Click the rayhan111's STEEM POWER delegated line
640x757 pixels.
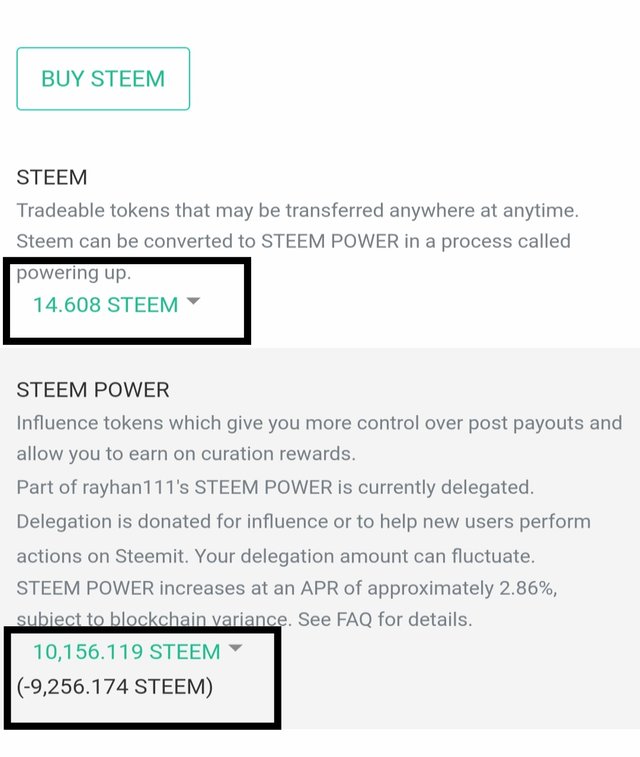click(275, 487)
